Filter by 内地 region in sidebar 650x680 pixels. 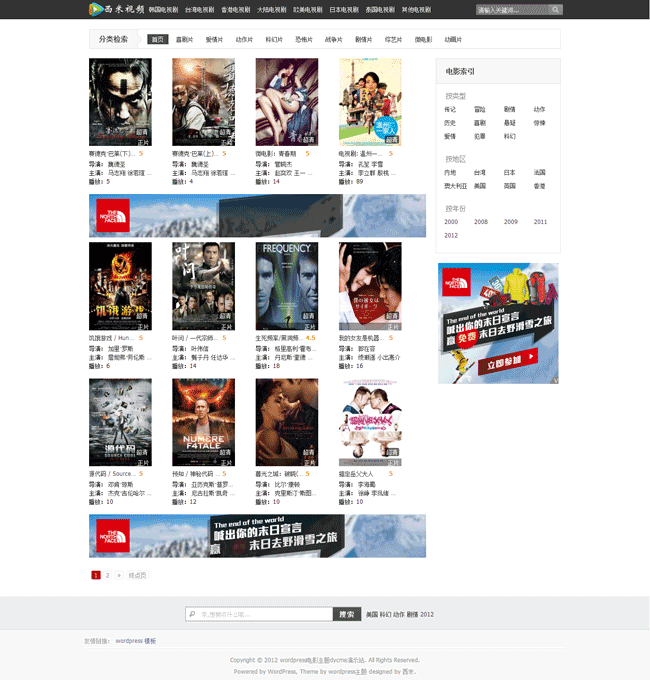tap(450, 172)
